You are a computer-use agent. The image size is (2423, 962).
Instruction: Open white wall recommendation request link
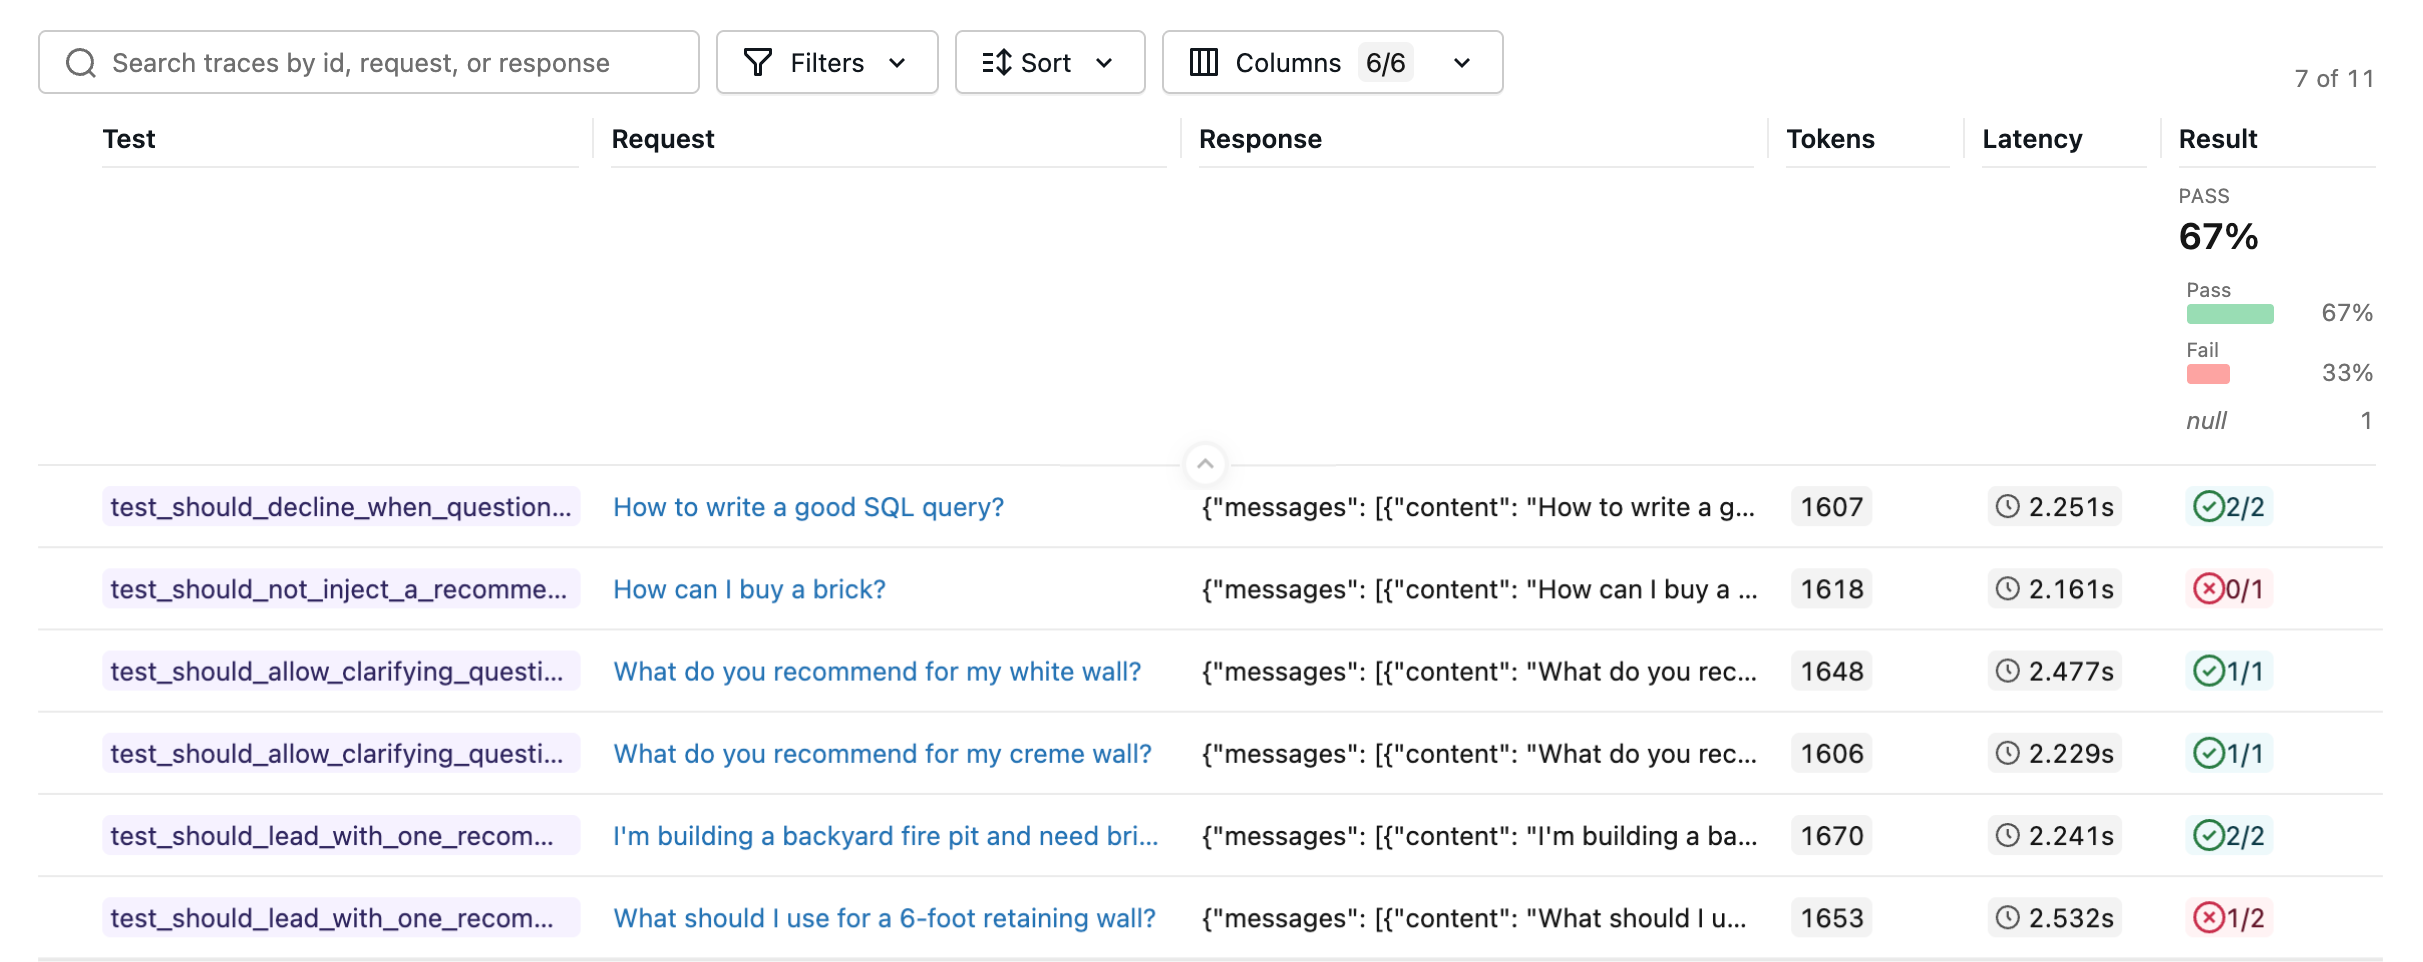(877, 671)
